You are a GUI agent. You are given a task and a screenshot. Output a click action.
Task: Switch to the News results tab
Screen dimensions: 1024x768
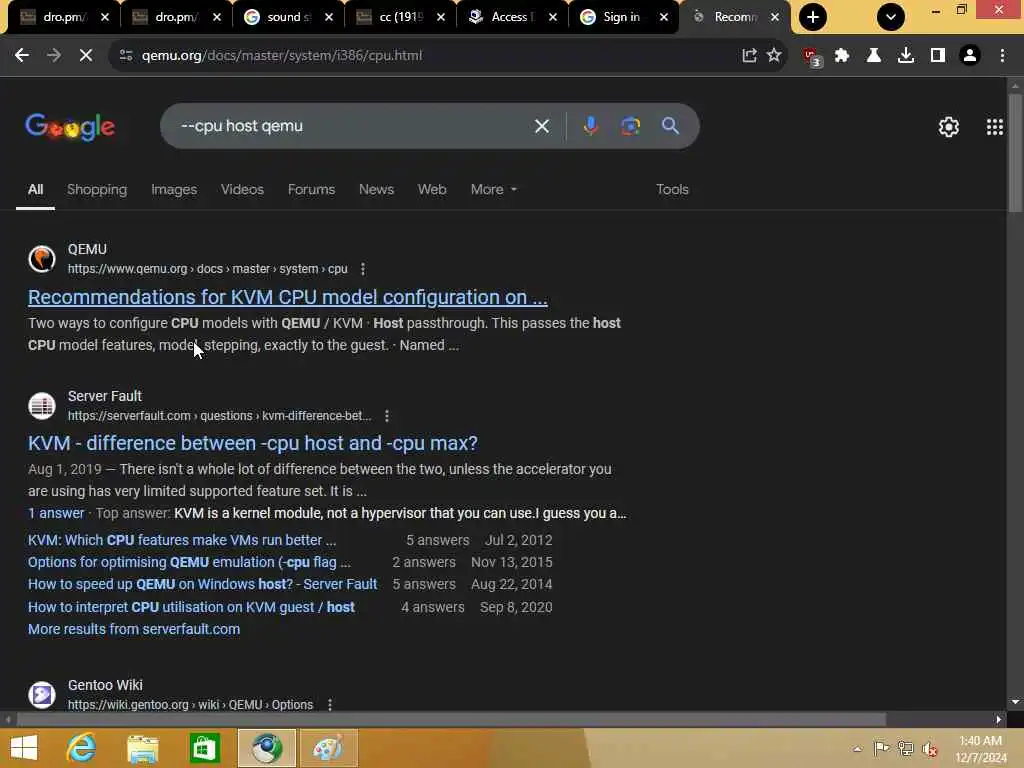(x=376, y=189)
